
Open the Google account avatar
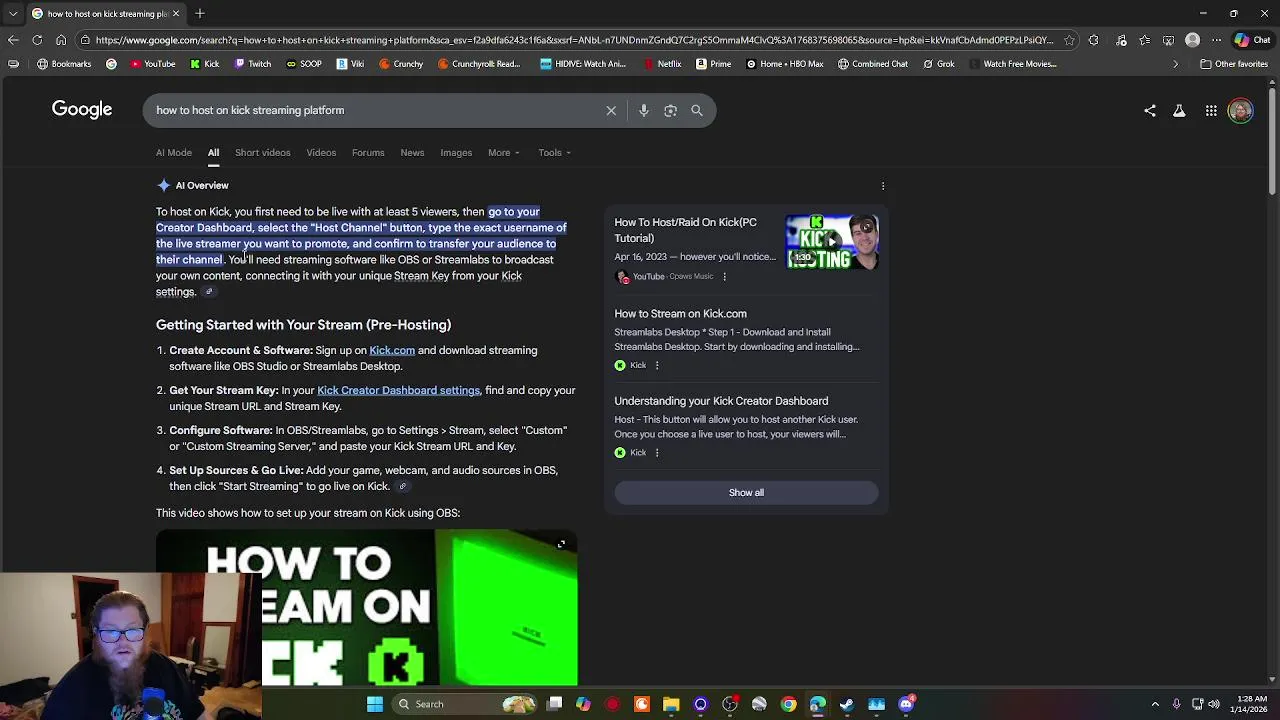point(1240,111)
